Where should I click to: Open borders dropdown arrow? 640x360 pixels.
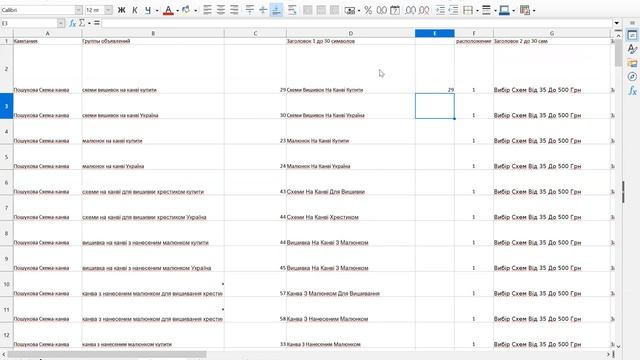pyautogui.click(x=477, y=10)
